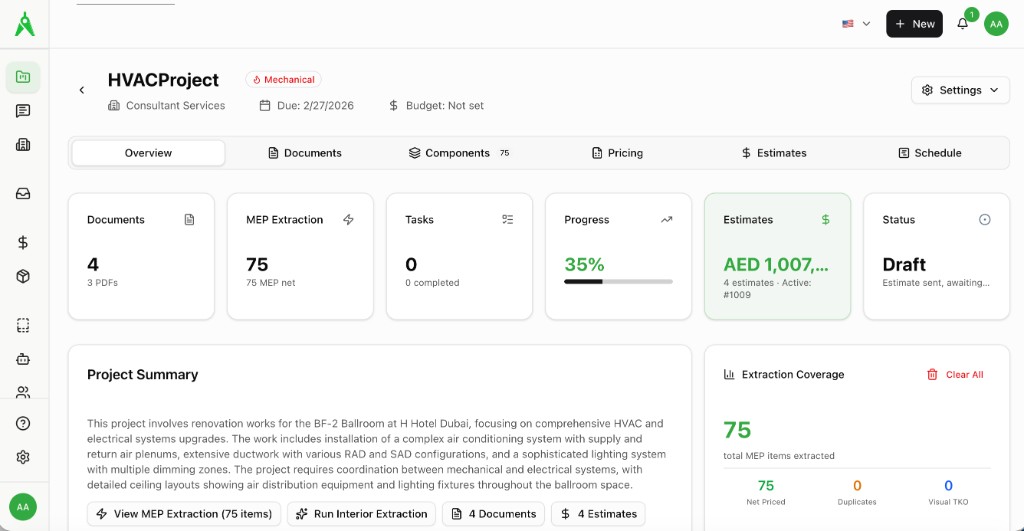Open the notifications bell
1024x531 pixels.
962,24
